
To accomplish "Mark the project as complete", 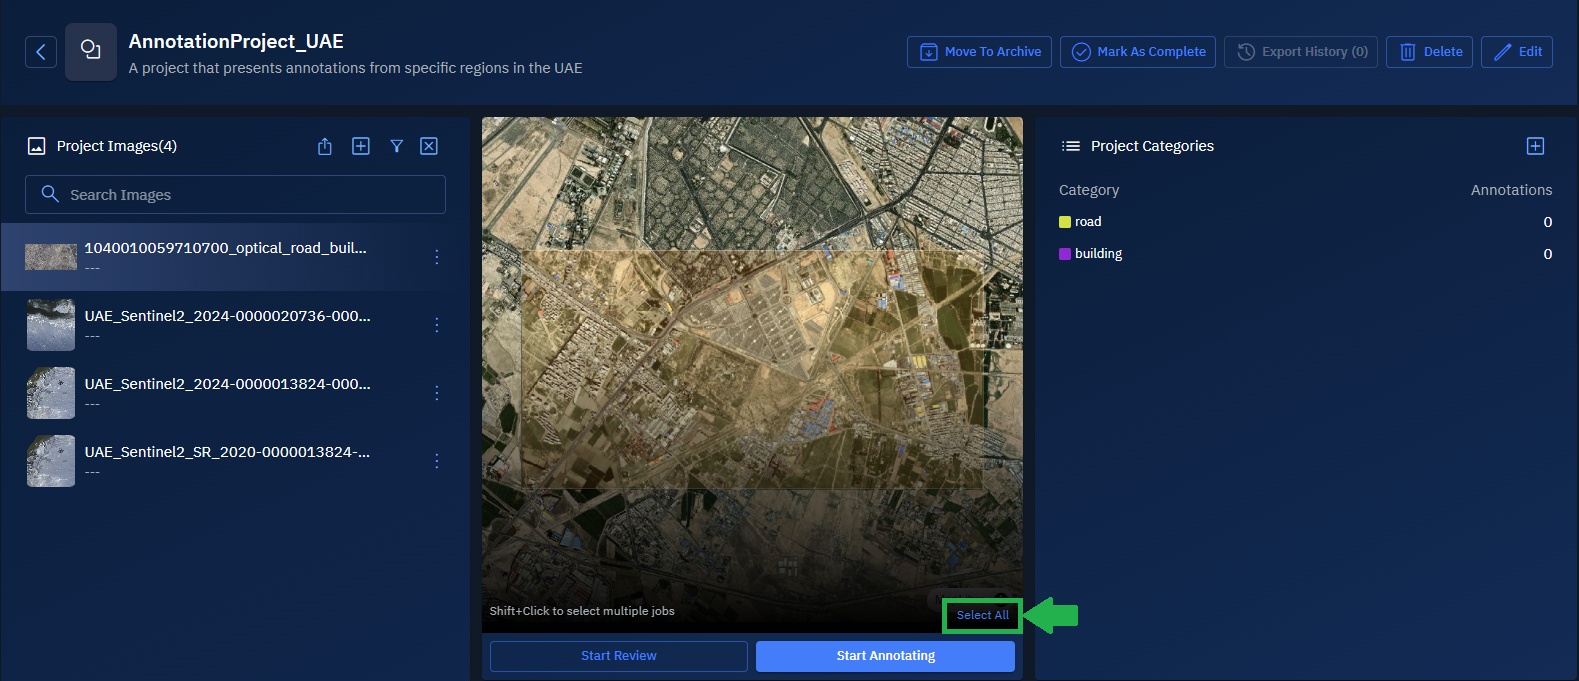I will (1138, 52).
